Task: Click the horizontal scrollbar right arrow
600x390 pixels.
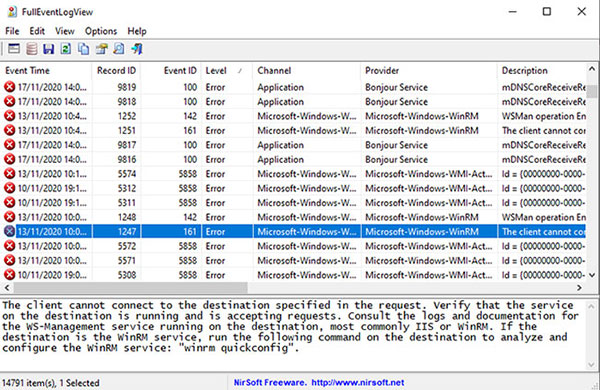Action: [579, 287]
